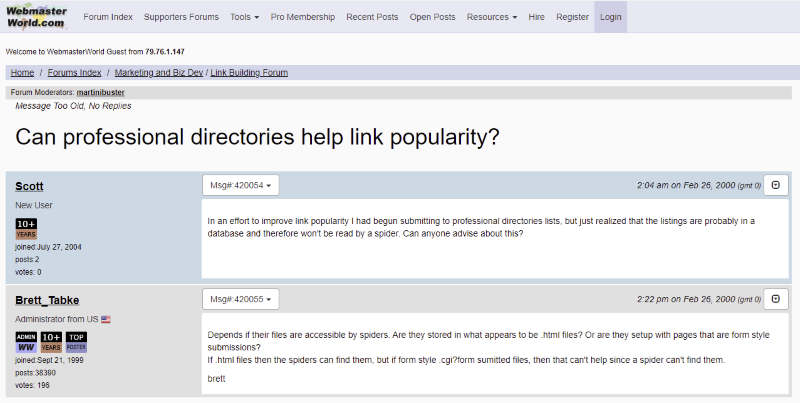800x403 pixels.
Task: View Recent Posts
Action: [x=372, y=17]
